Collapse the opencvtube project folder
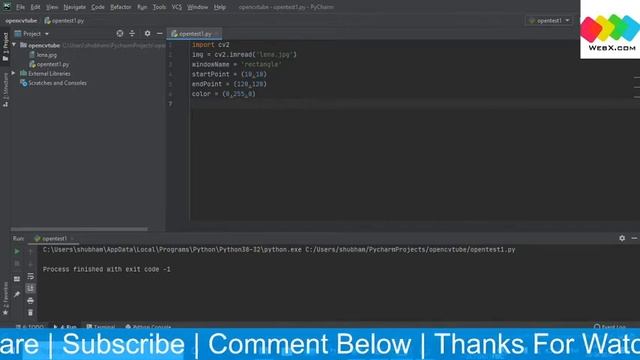 [15, 45]
